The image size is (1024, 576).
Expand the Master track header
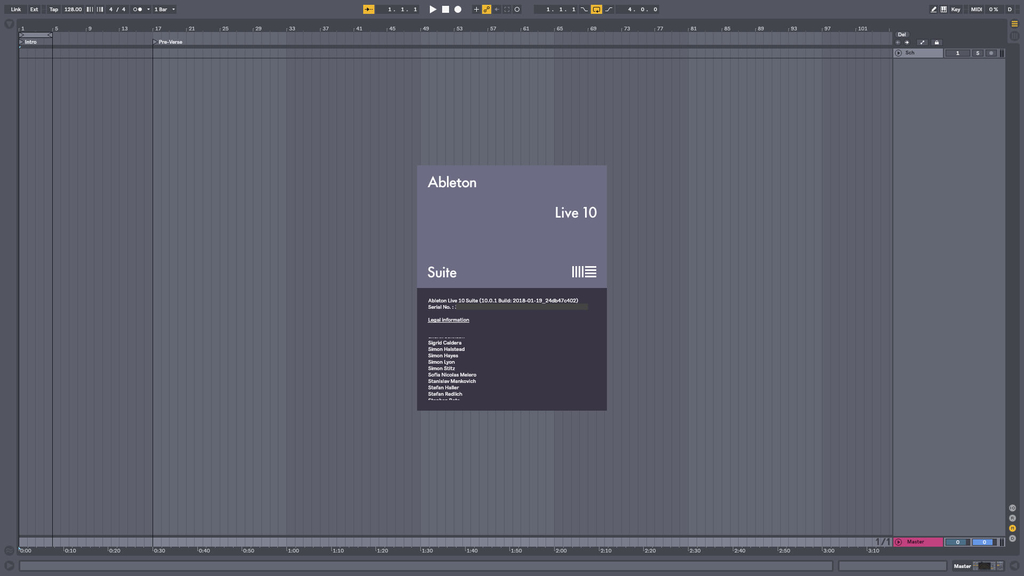coord(898,541)
